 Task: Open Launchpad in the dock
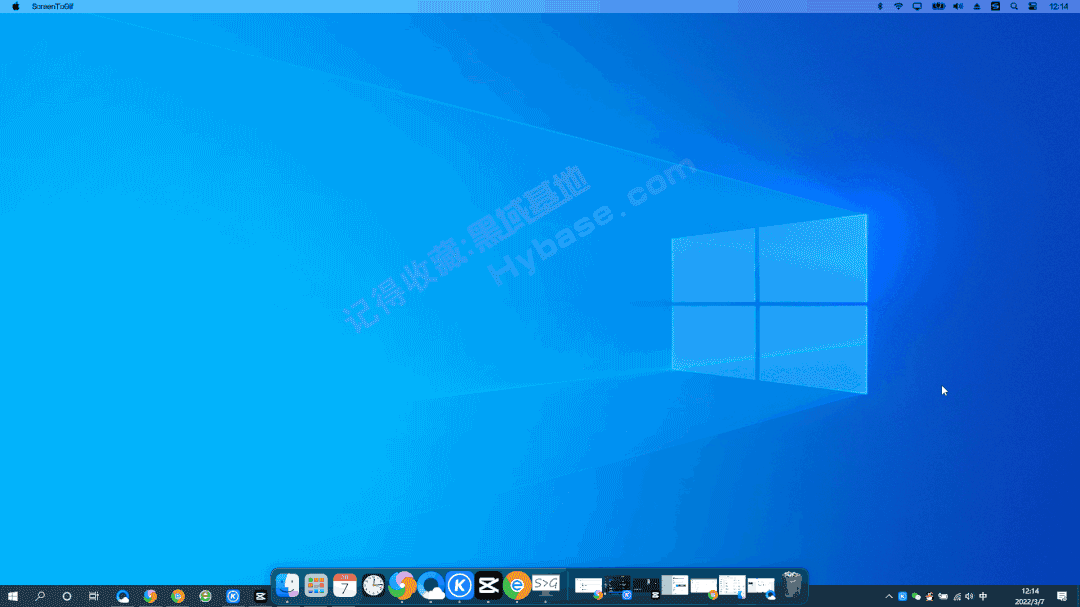[316, 586]
